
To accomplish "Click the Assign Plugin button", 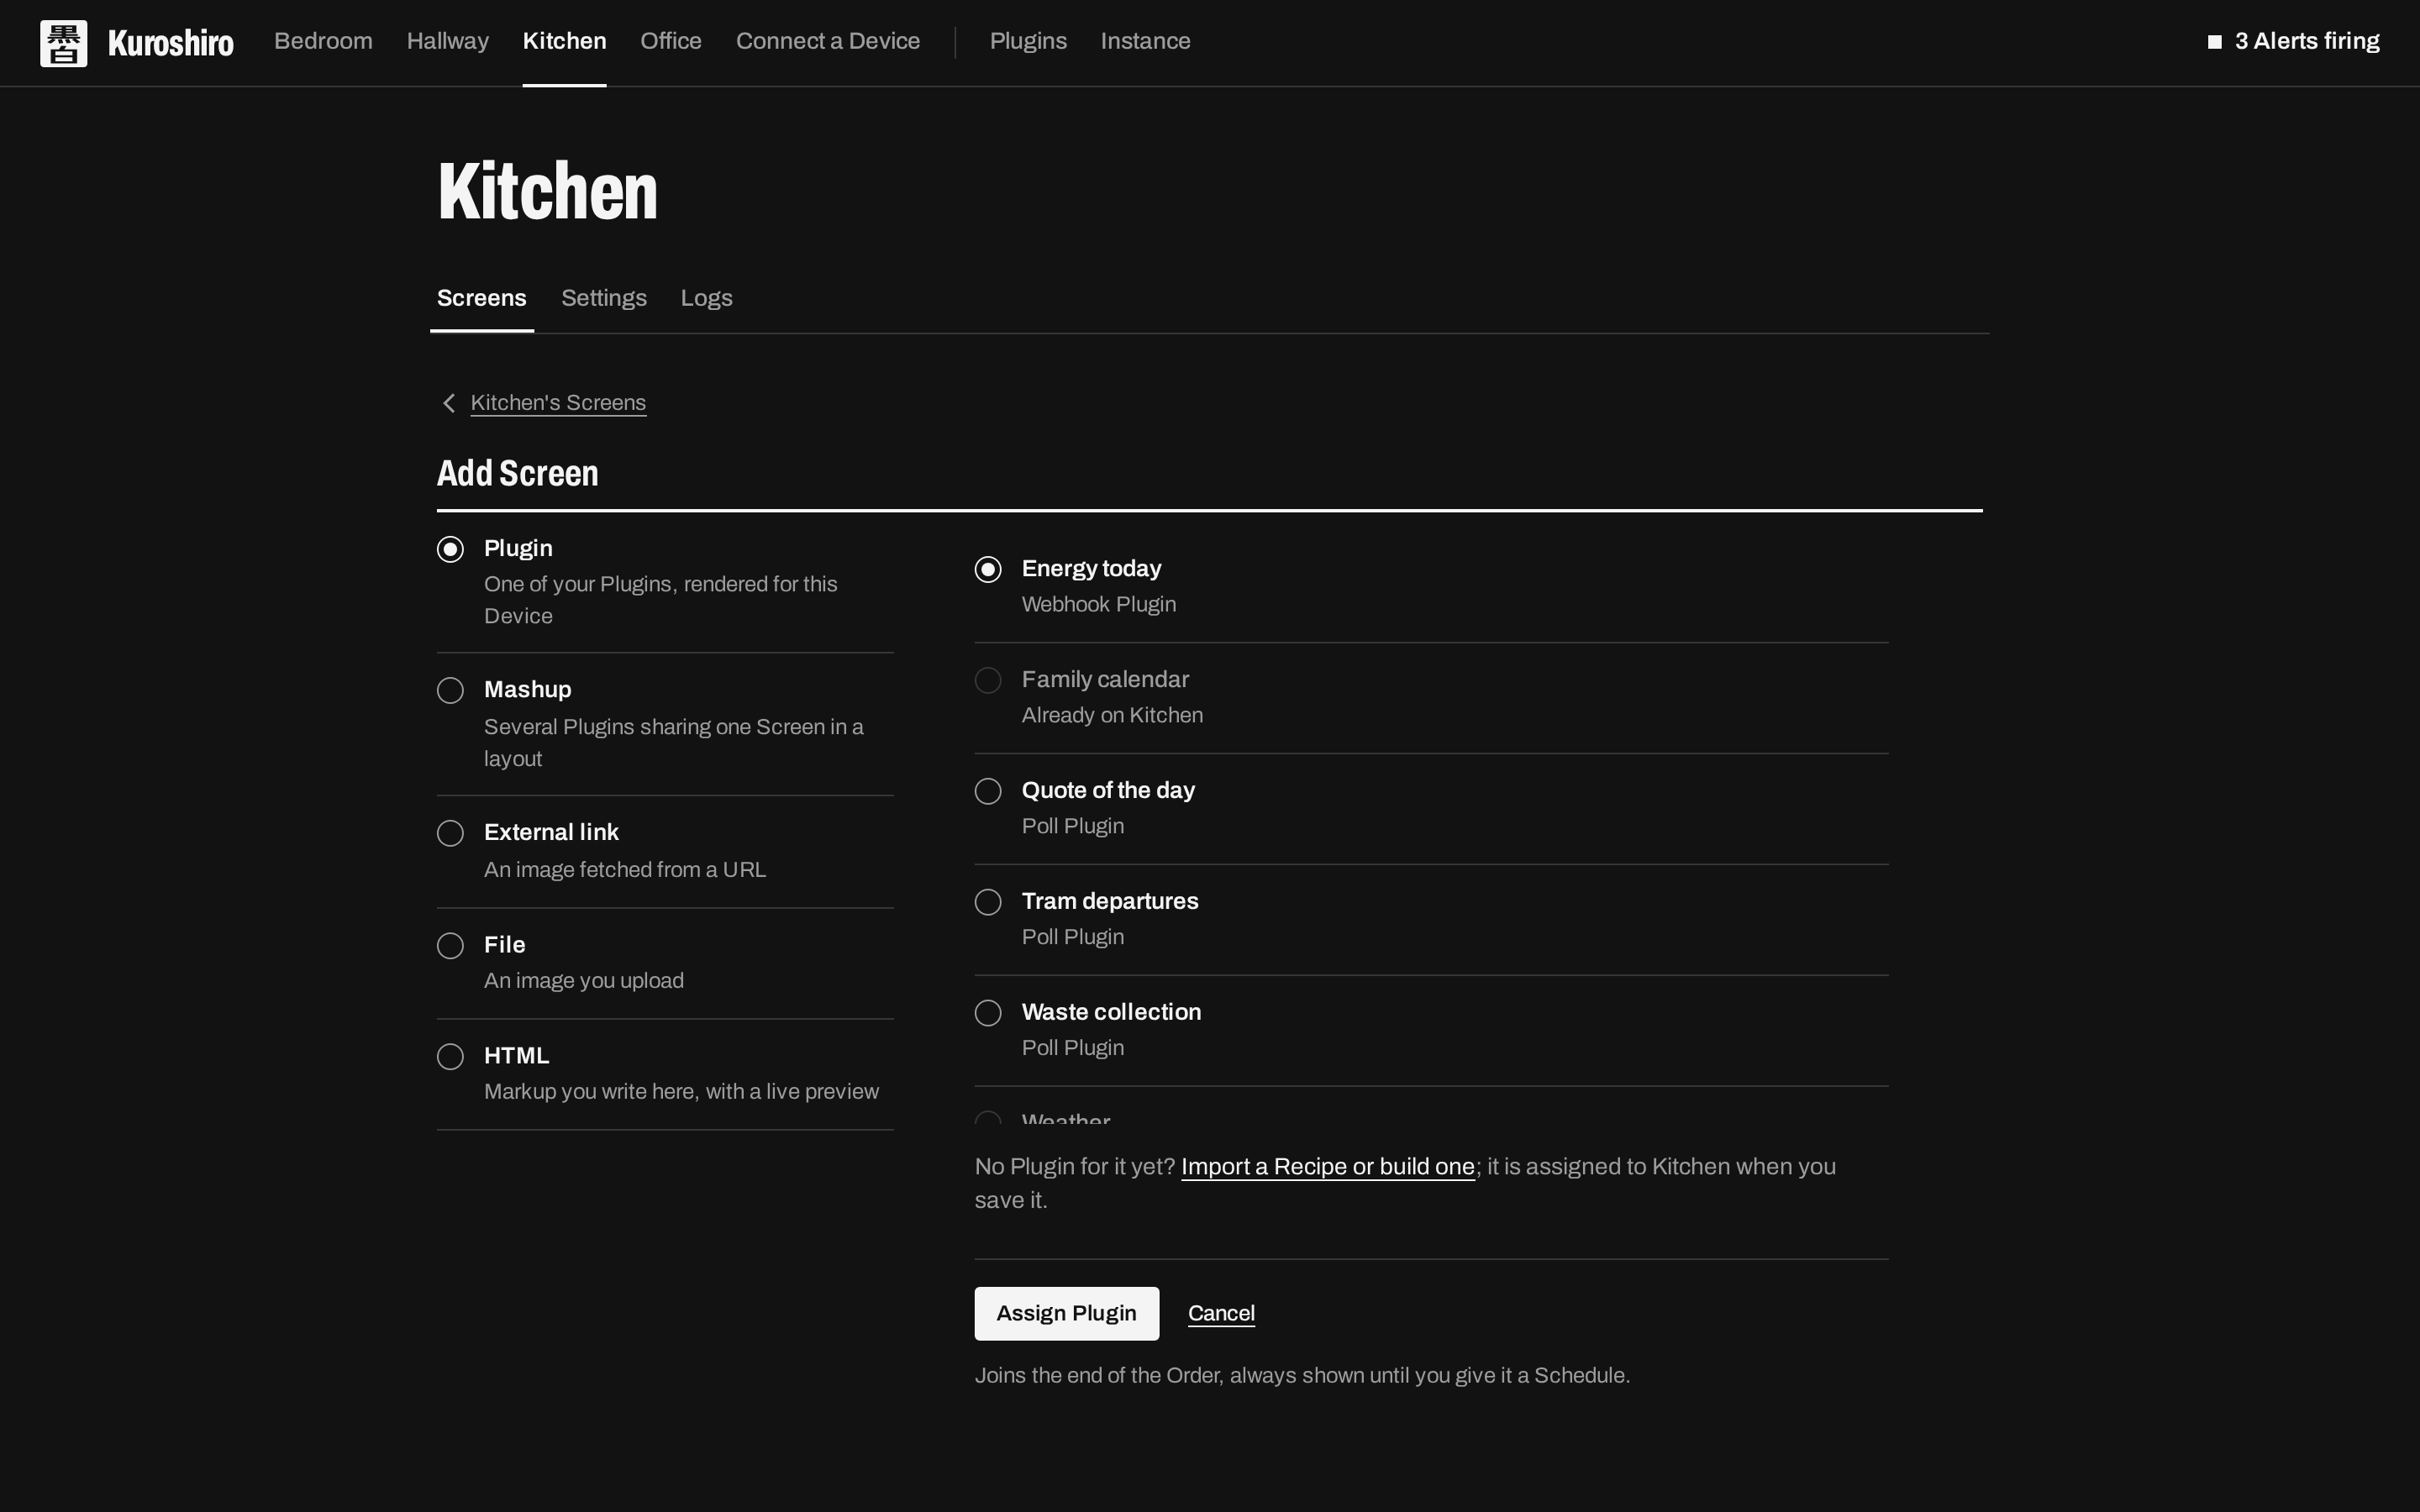I will tap(1067, 1313).
